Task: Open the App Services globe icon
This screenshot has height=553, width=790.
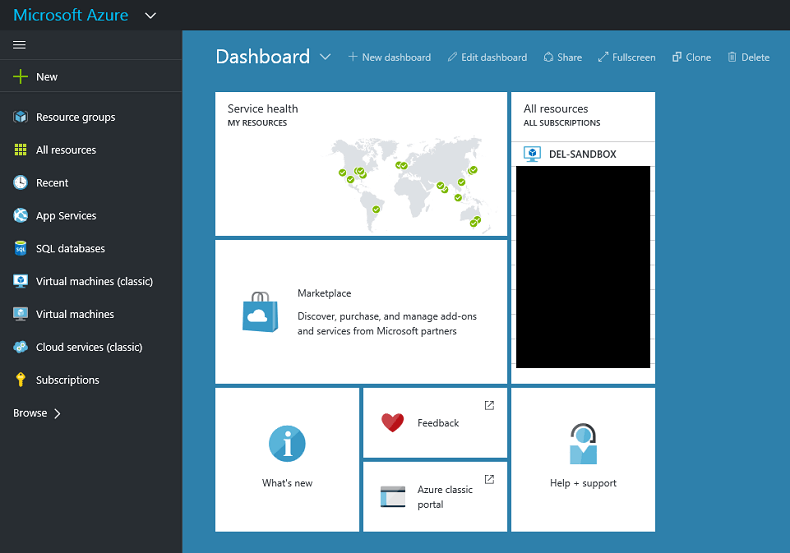Action: pyautogui.click(x=20, y=215)
